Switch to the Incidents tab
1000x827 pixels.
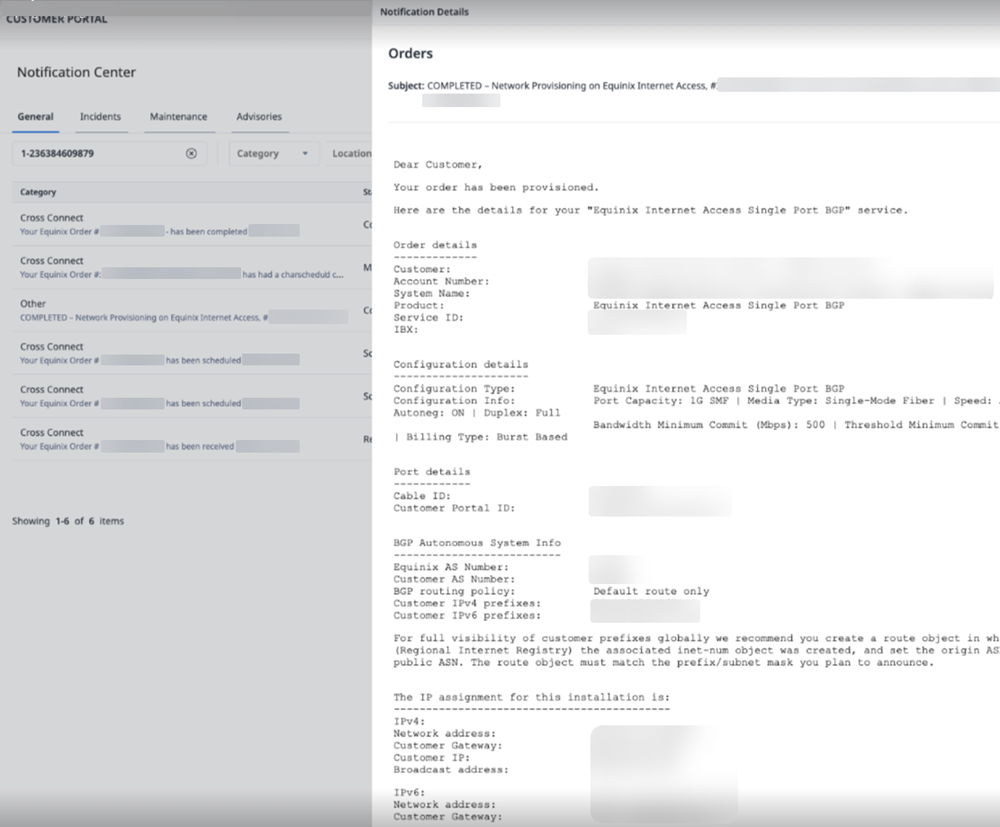click(x=100, y=117)
